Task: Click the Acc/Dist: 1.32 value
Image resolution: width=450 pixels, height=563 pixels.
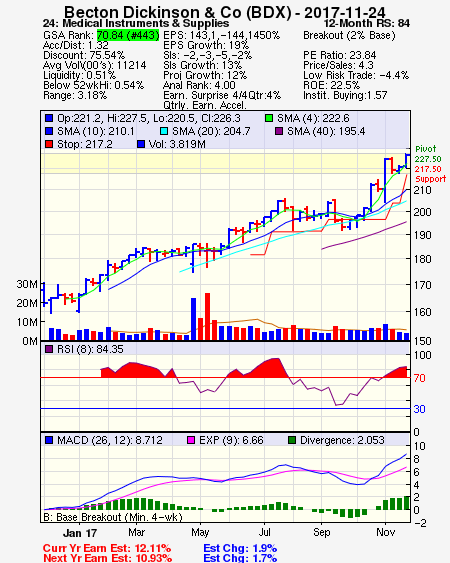Action: tap(76, 45)
